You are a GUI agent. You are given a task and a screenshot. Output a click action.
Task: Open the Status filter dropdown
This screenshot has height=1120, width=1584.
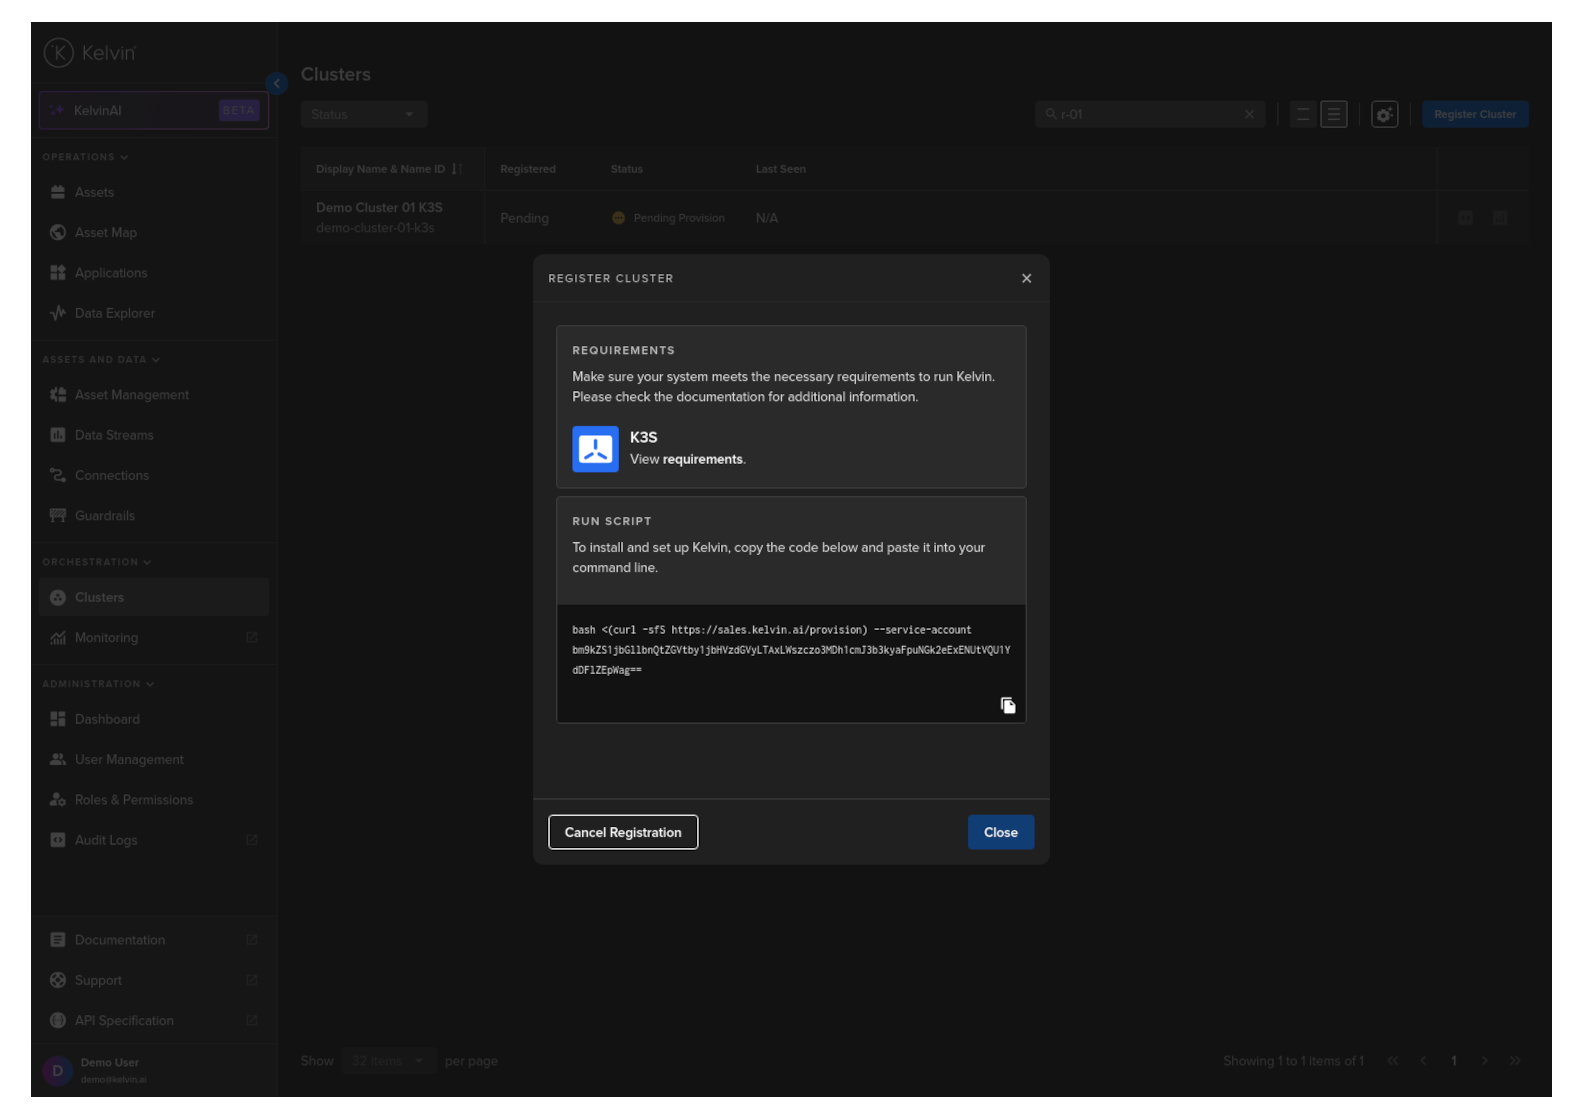tap(363, 115)
